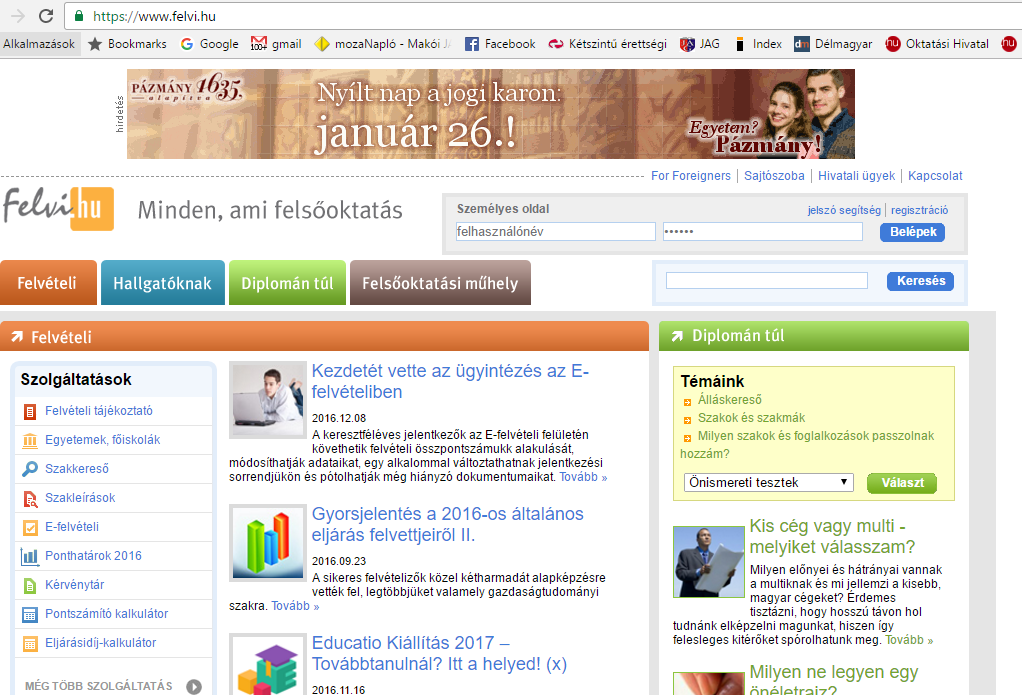1022x695 pixels.
Task: Click the Belépek login button
Action: click(x=912, y=232)
